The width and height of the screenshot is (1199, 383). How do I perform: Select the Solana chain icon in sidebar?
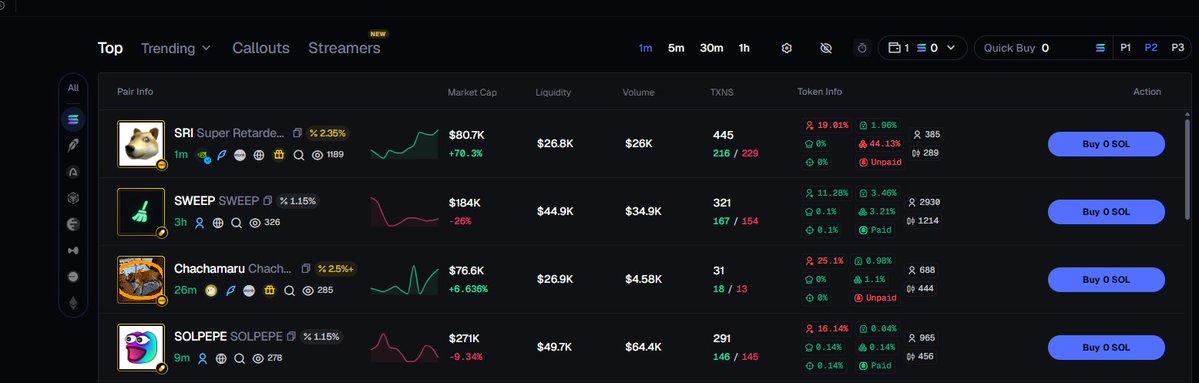tap(73, 118)
